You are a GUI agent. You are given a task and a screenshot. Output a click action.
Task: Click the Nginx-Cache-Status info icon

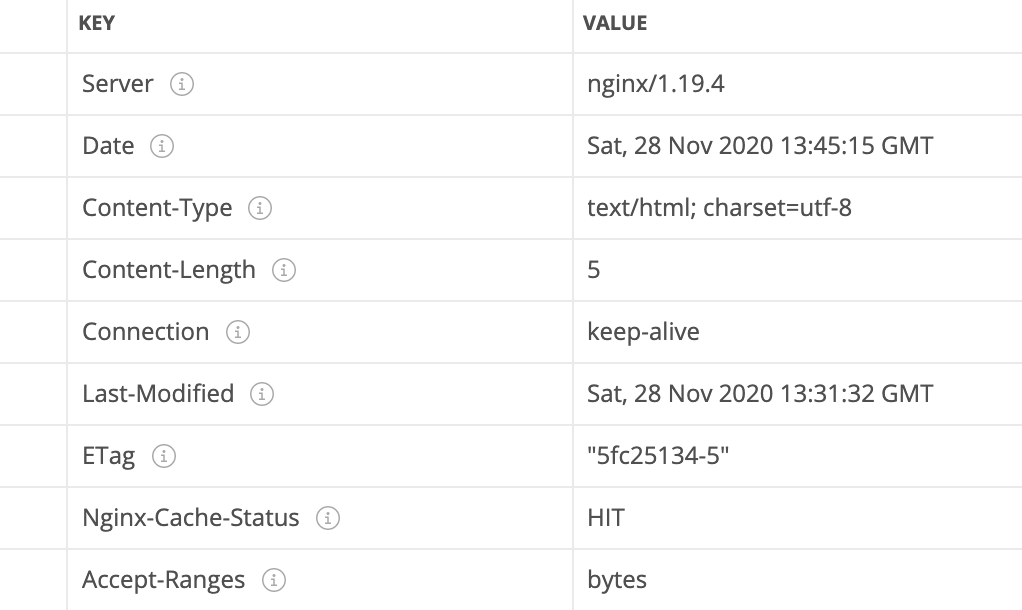tap(328, 518)
